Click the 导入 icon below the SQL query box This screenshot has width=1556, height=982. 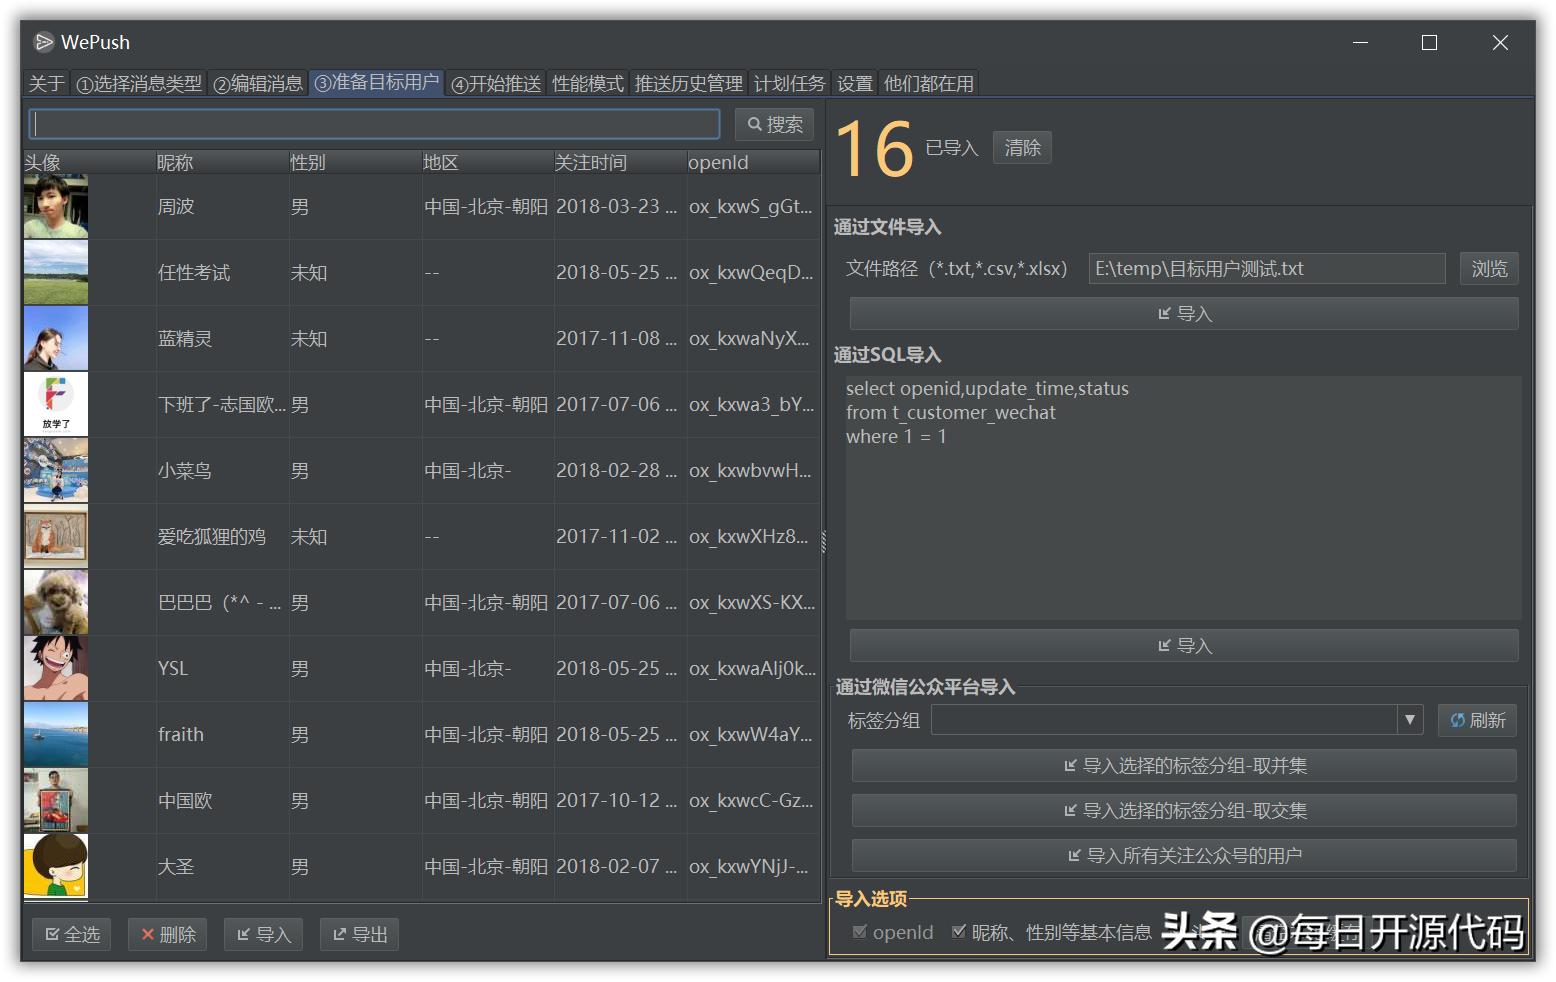click(1166, 645)
